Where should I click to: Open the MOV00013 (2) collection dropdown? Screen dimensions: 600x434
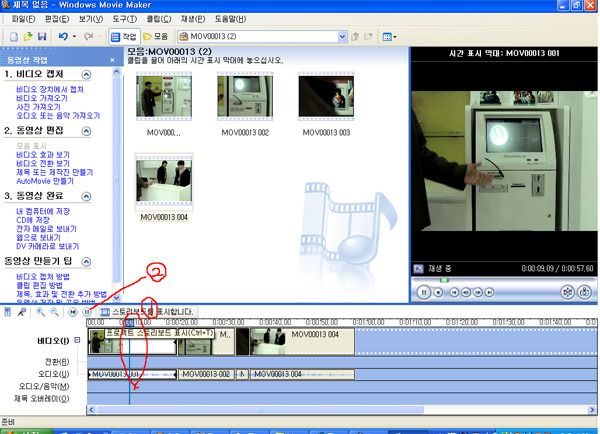[x=342, y=37]
